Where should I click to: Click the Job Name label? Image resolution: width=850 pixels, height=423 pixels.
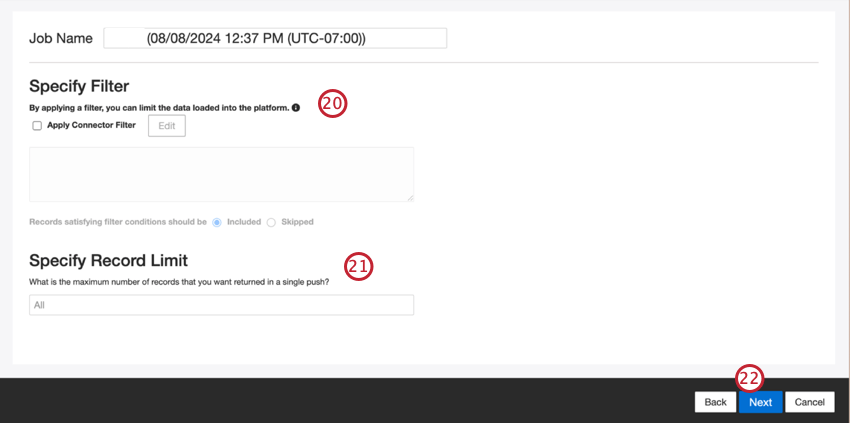tap(61, 39)
